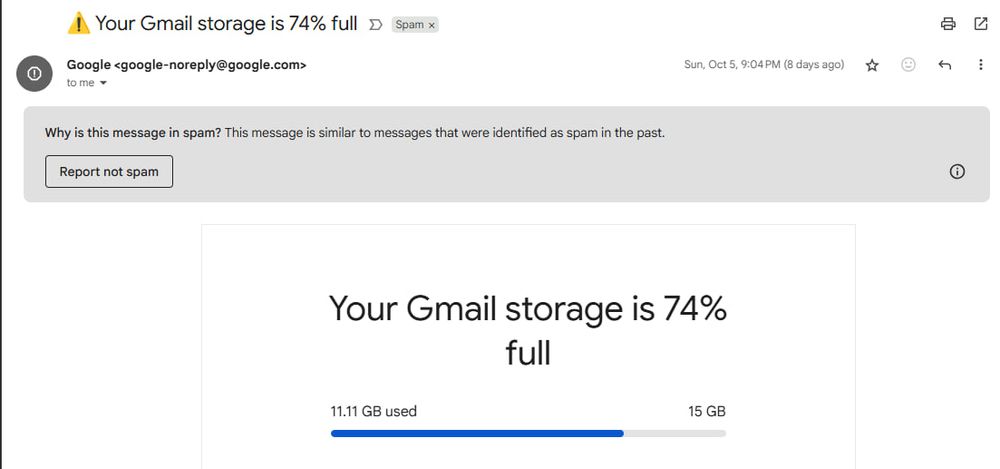Open the More options three-dot menu
1000x469 pixels.
coord(980,65)
